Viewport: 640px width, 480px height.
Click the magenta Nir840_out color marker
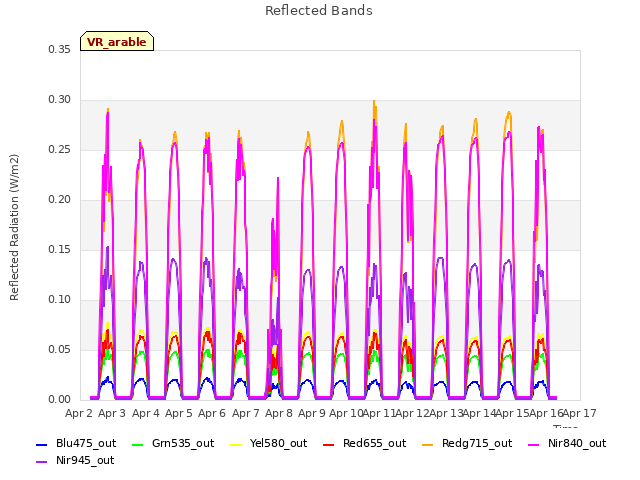click(534, 444)
